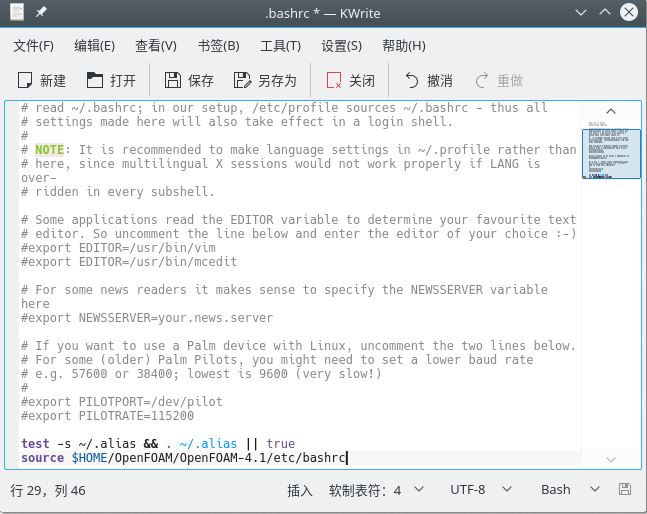
Task: Open the 工具(T) menu
Action: (280, 45)
